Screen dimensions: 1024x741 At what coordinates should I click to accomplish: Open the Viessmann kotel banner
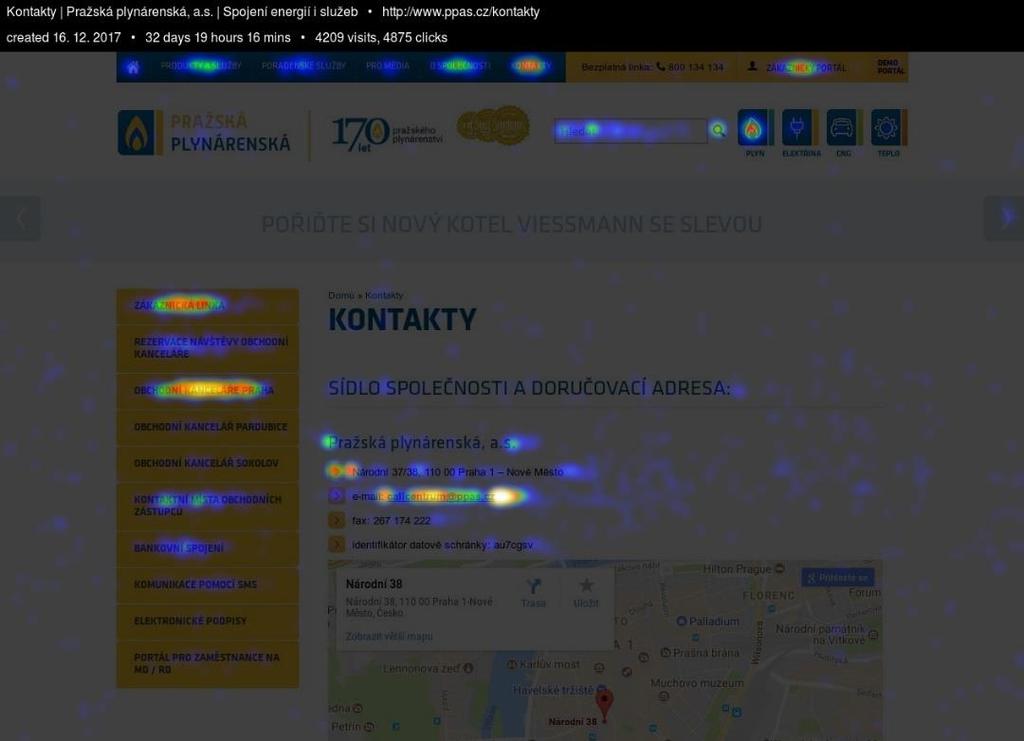point(511,224)
